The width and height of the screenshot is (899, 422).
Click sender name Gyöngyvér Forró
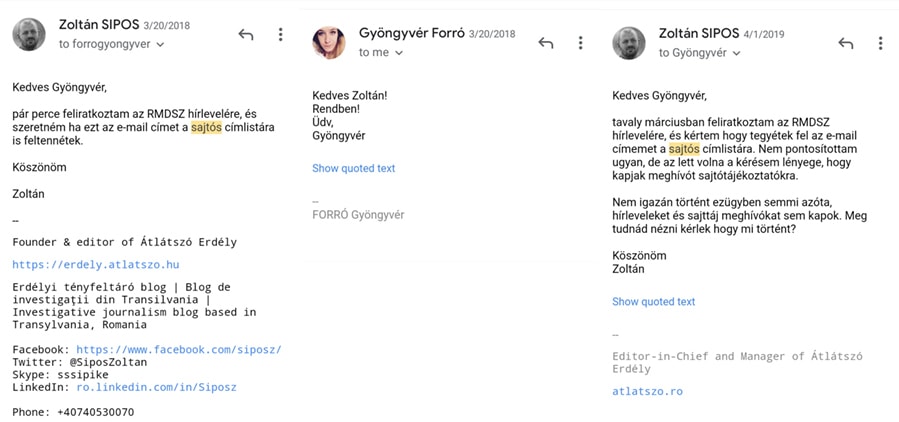click(x=412, y=33)
